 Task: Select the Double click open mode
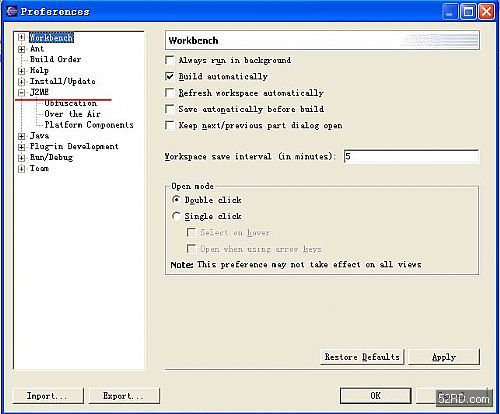click(x=176, y=200)
